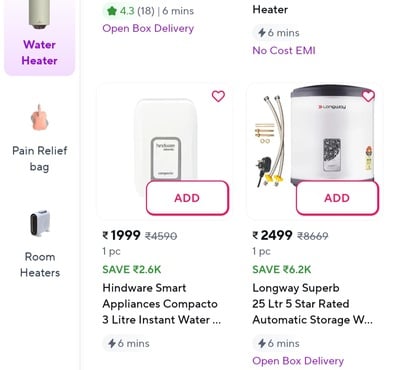Tap Open Box Delivery near 4.3 rating

click(148, 29)
